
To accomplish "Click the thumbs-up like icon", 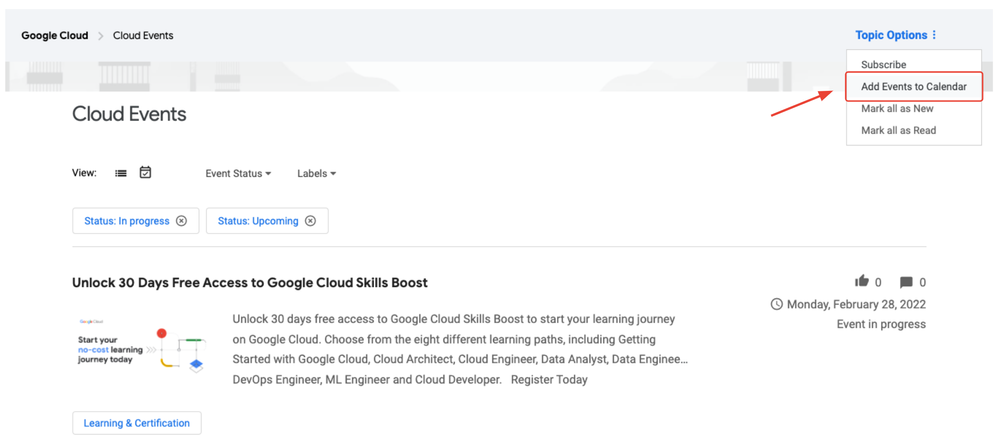I will coord(862,282).
